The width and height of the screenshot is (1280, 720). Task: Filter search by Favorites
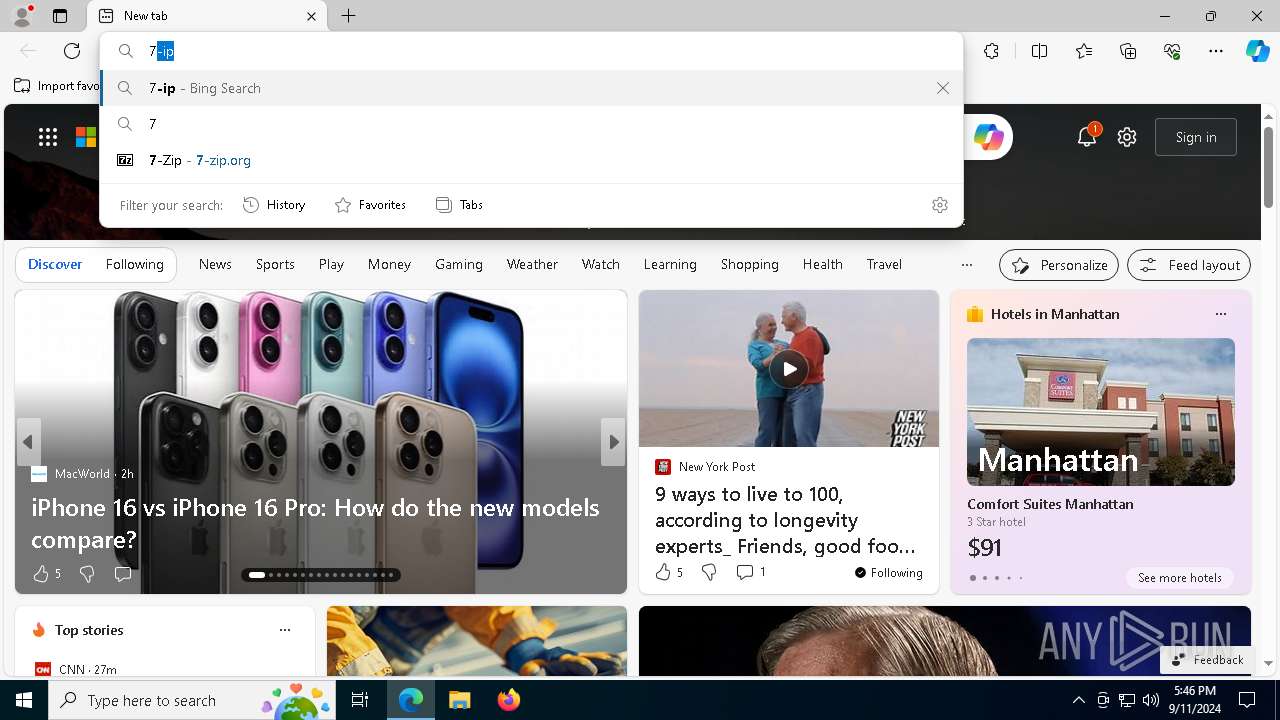coord(370,205)
